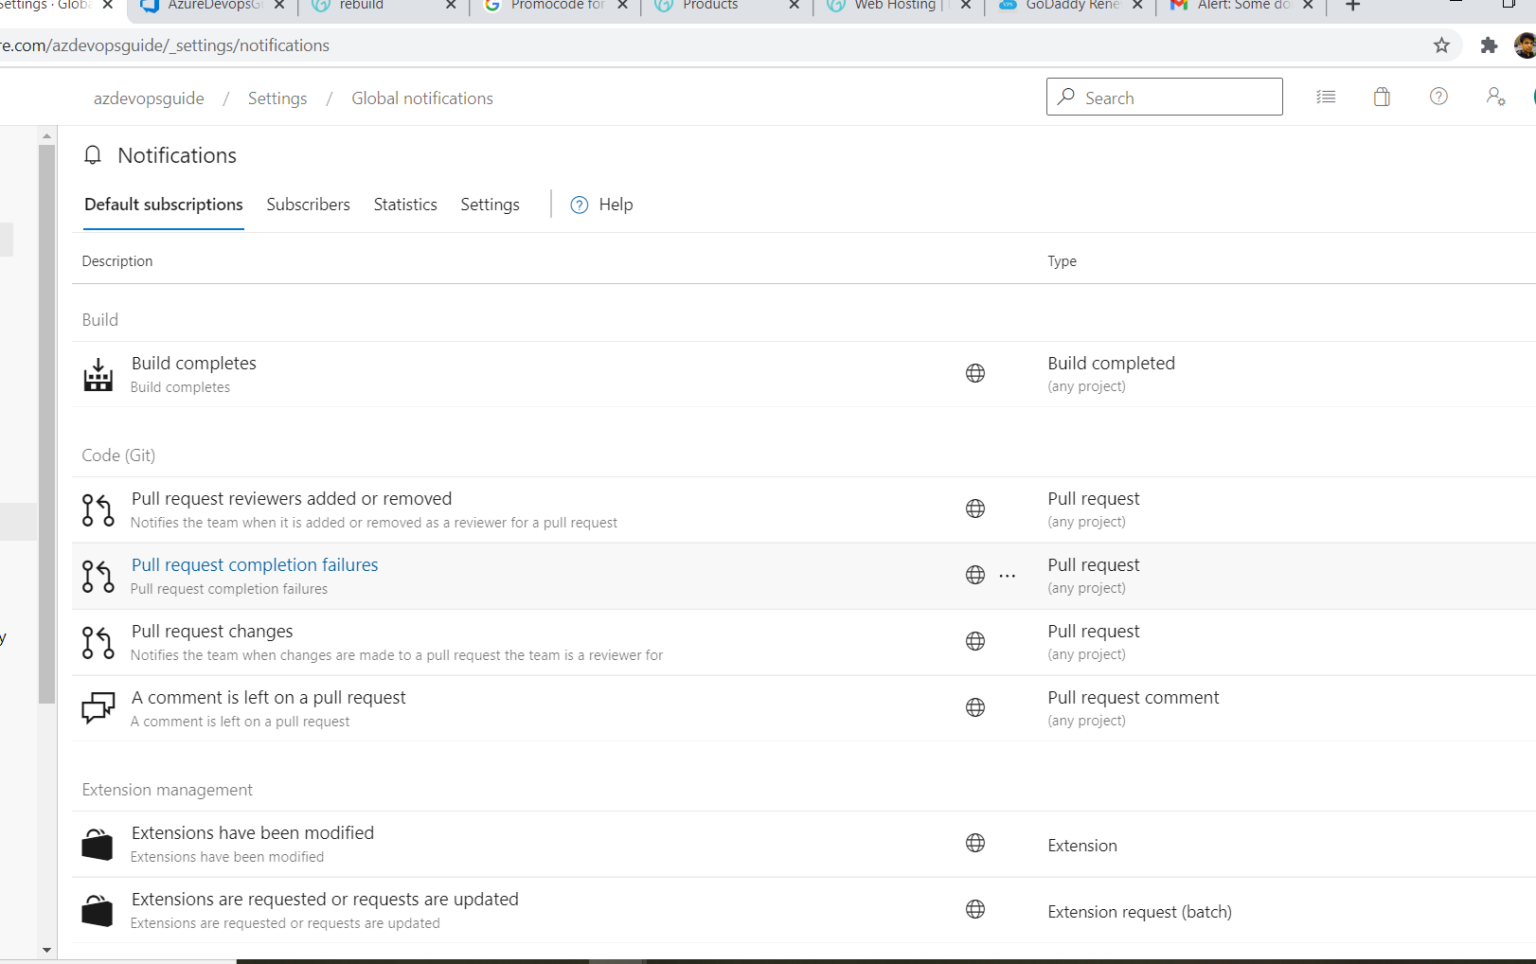The image size is (1536, 964).
Task: Open the marketplace shopping bag icon
Action: click(x=1382, y=97)
